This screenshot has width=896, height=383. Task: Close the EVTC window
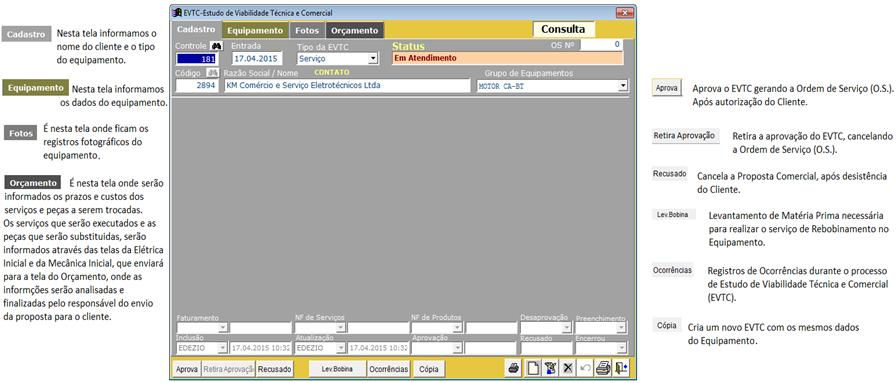[625, 13]
